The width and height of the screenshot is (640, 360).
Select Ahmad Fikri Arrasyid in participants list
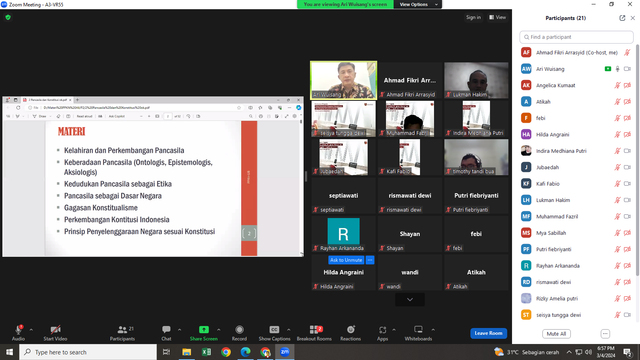click(576, 53)
